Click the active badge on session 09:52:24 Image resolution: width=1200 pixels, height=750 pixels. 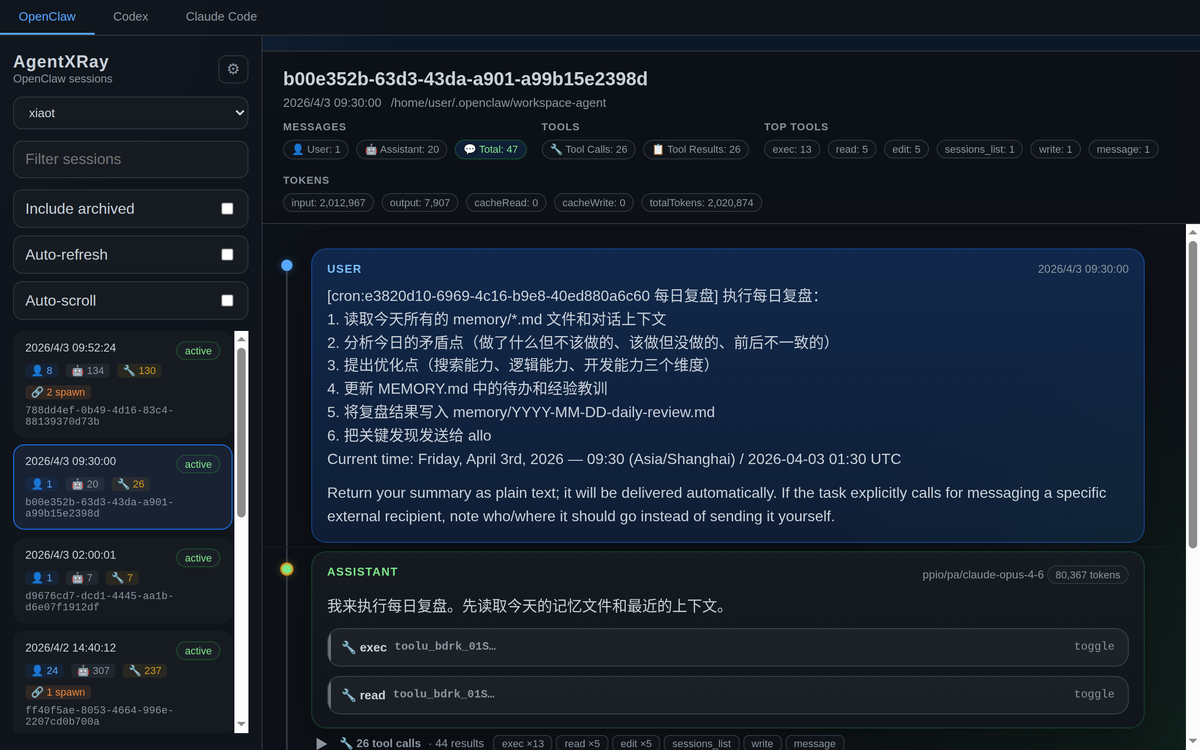198,351
